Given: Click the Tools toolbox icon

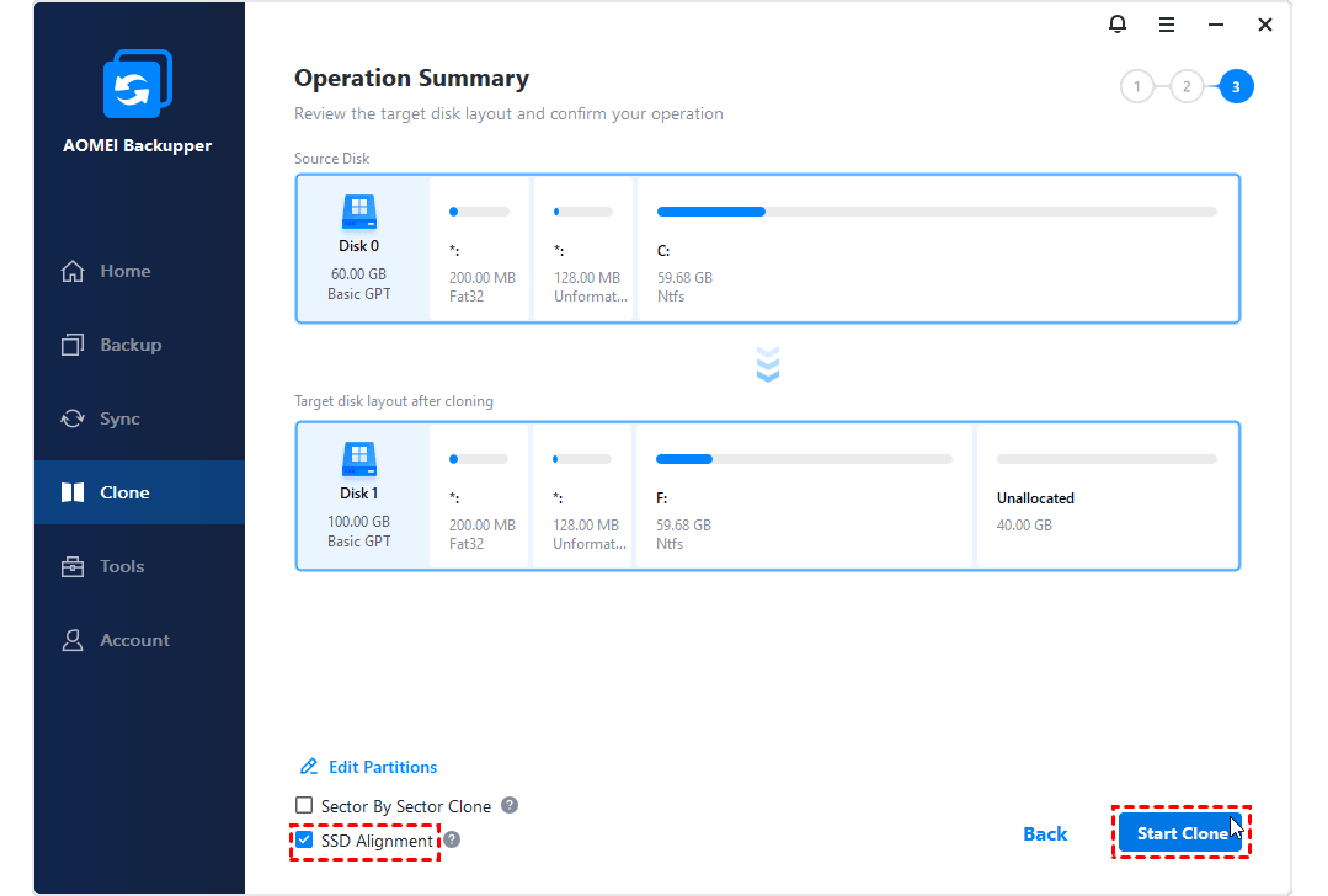Looking at the screenshot, I should coord(72,566).
